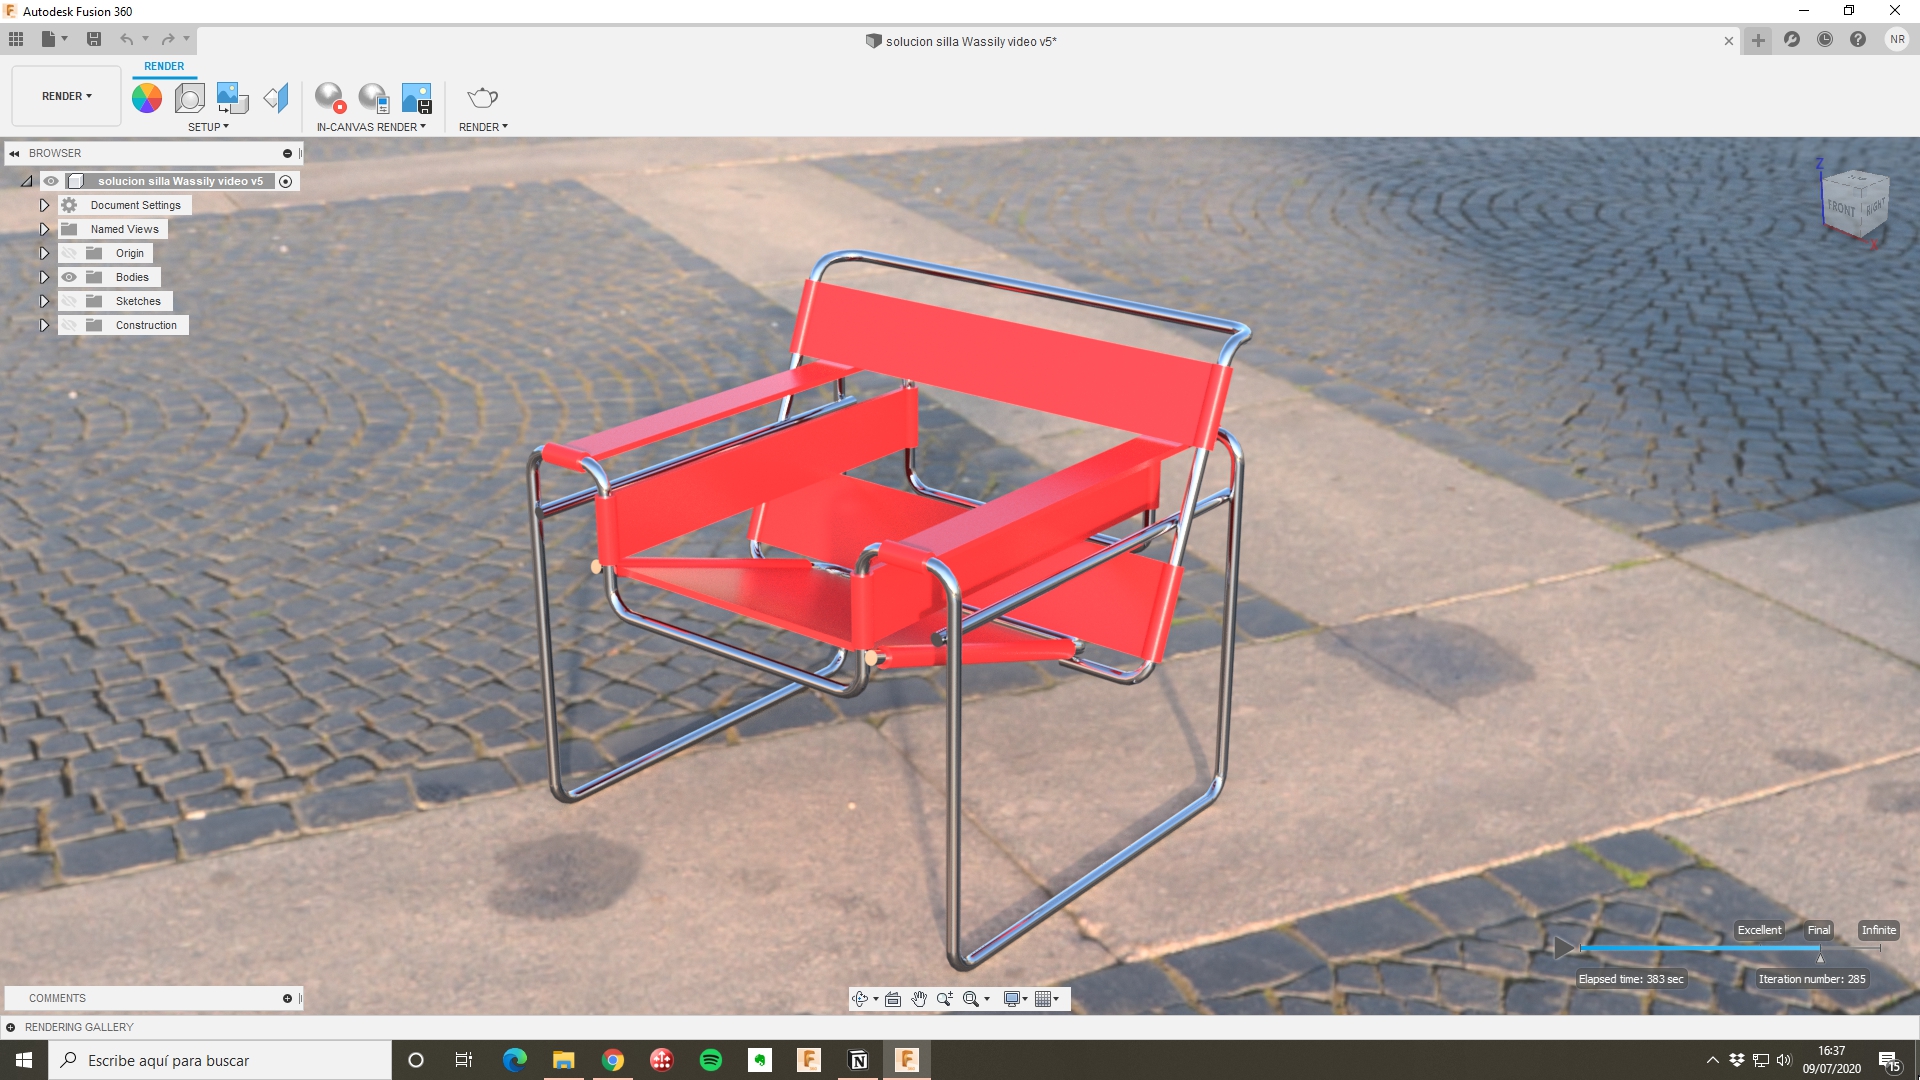1920x1080 pixels.
Task: Open Display Settings monitor icon
Action: tap(1012, 999)
